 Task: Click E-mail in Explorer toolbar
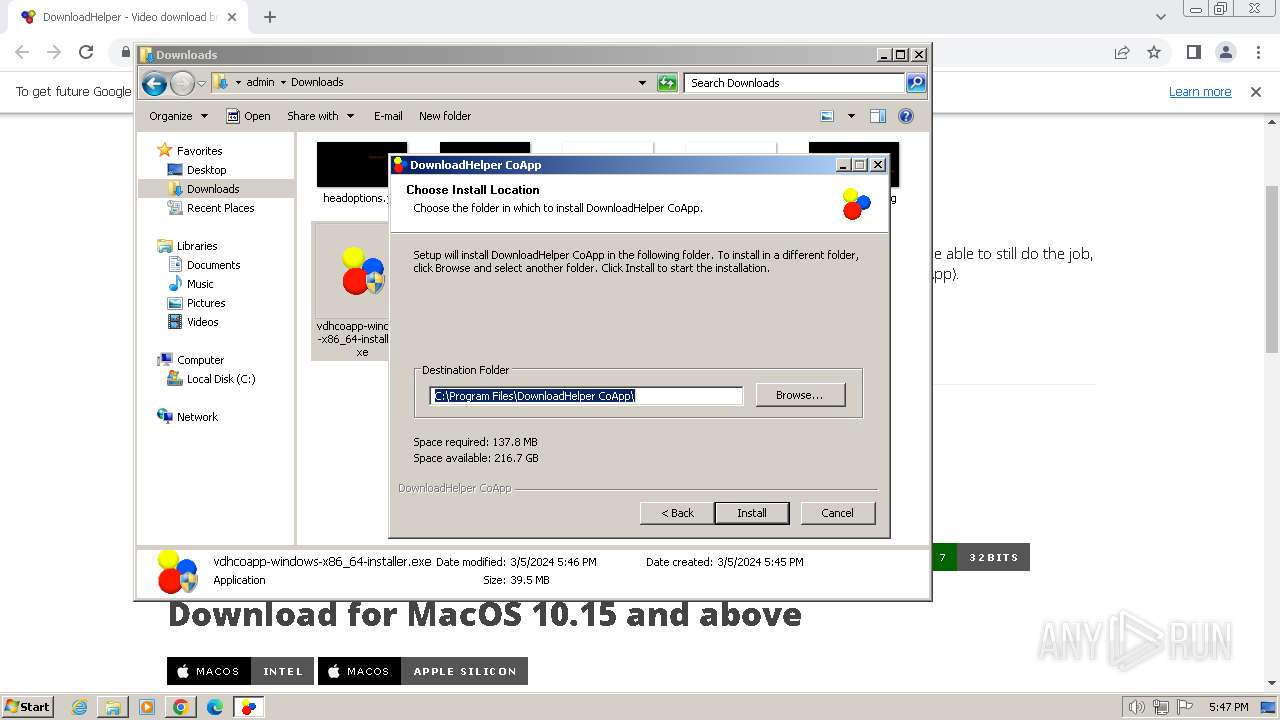point(388,116)
